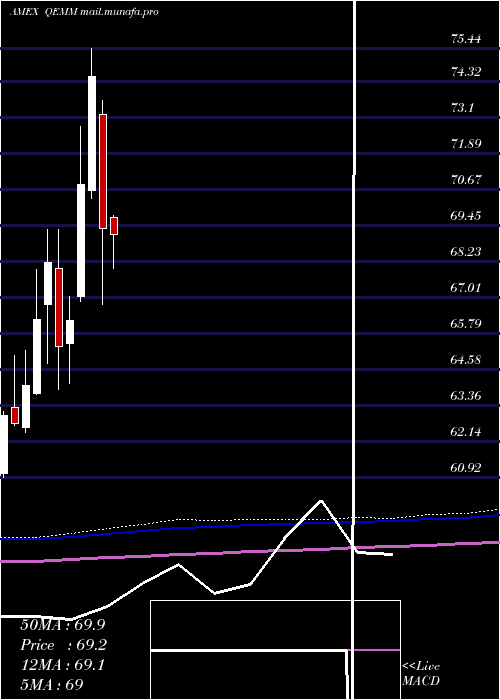Screen dimensions: 500x700
Task: Click the small red candlestick near 63.36
Action: click(x=15, y=415)
